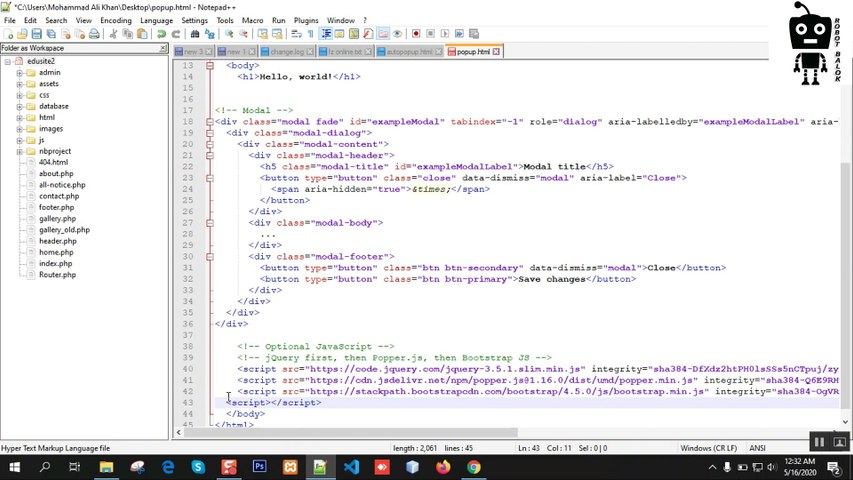
Task: Click the Cut scissors toolbar icon
Action: [x=113, y=33]
